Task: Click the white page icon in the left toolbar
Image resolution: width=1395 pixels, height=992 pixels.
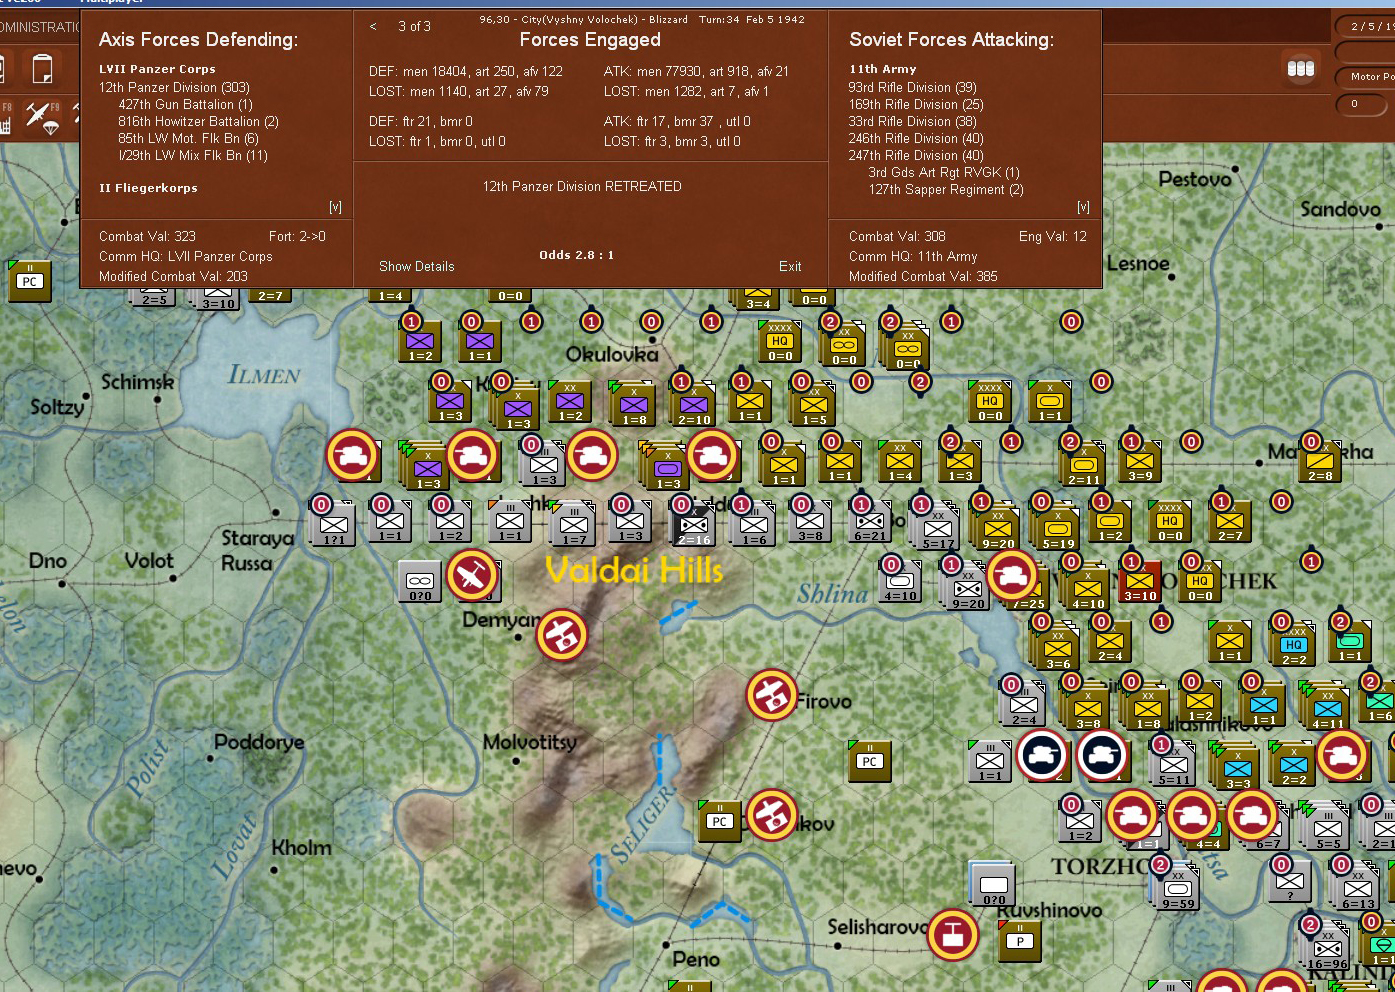Action: (x=42, y=69)
